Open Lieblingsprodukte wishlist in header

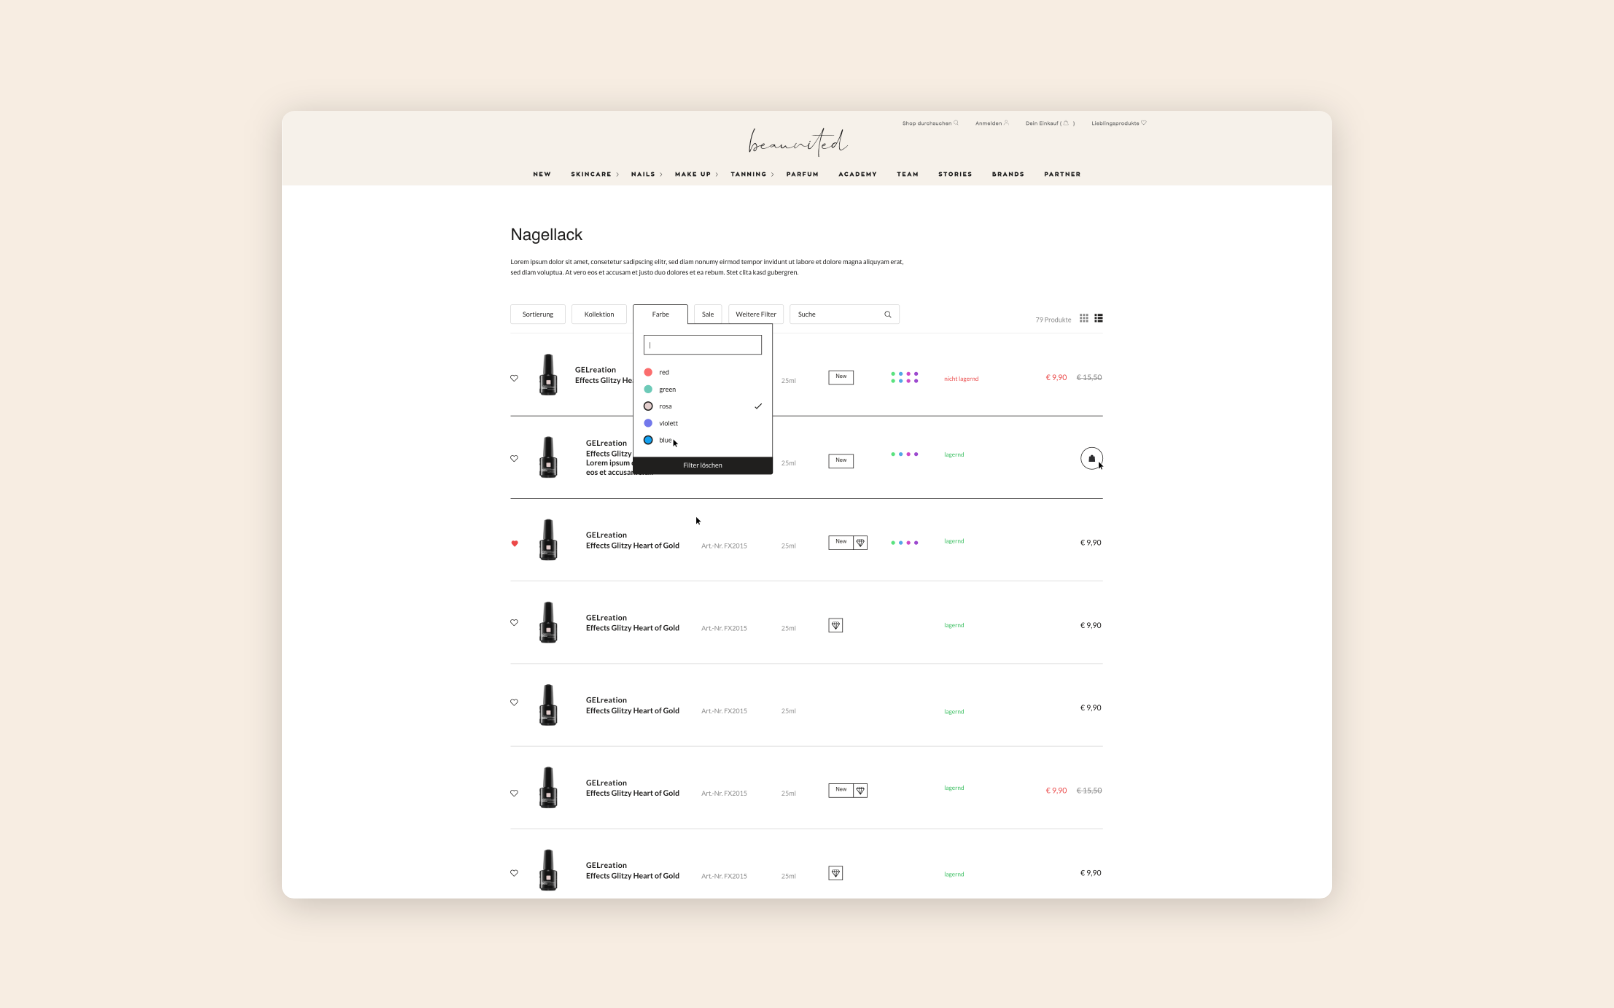pos(1118,124)
